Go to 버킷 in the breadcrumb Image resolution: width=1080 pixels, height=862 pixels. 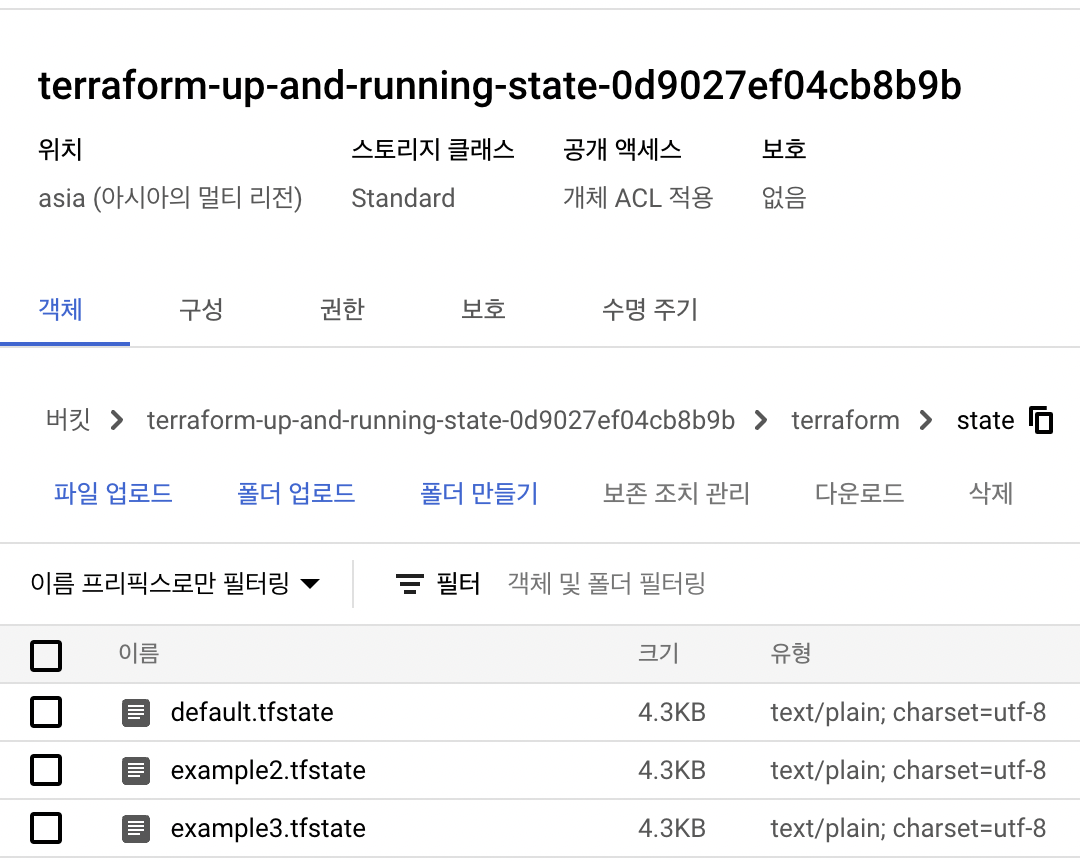tap(68, 420)
